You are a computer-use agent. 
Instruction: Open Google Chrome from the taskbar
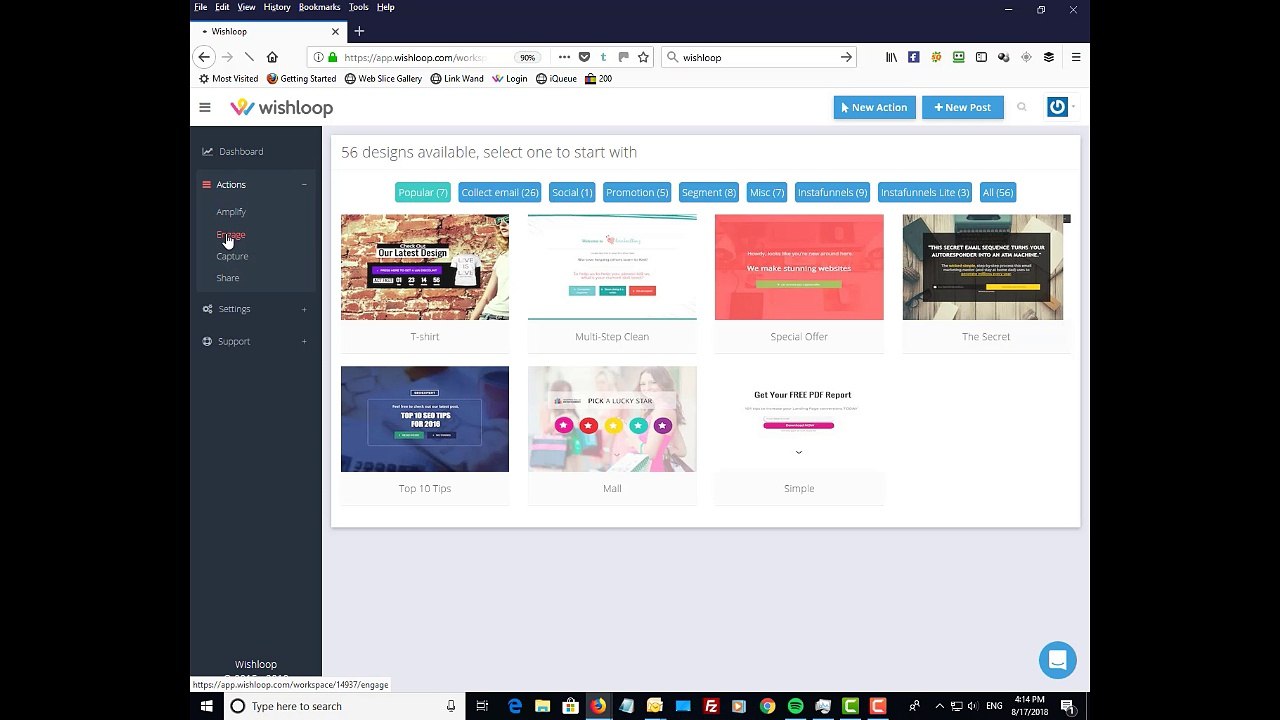click(767, 706)
